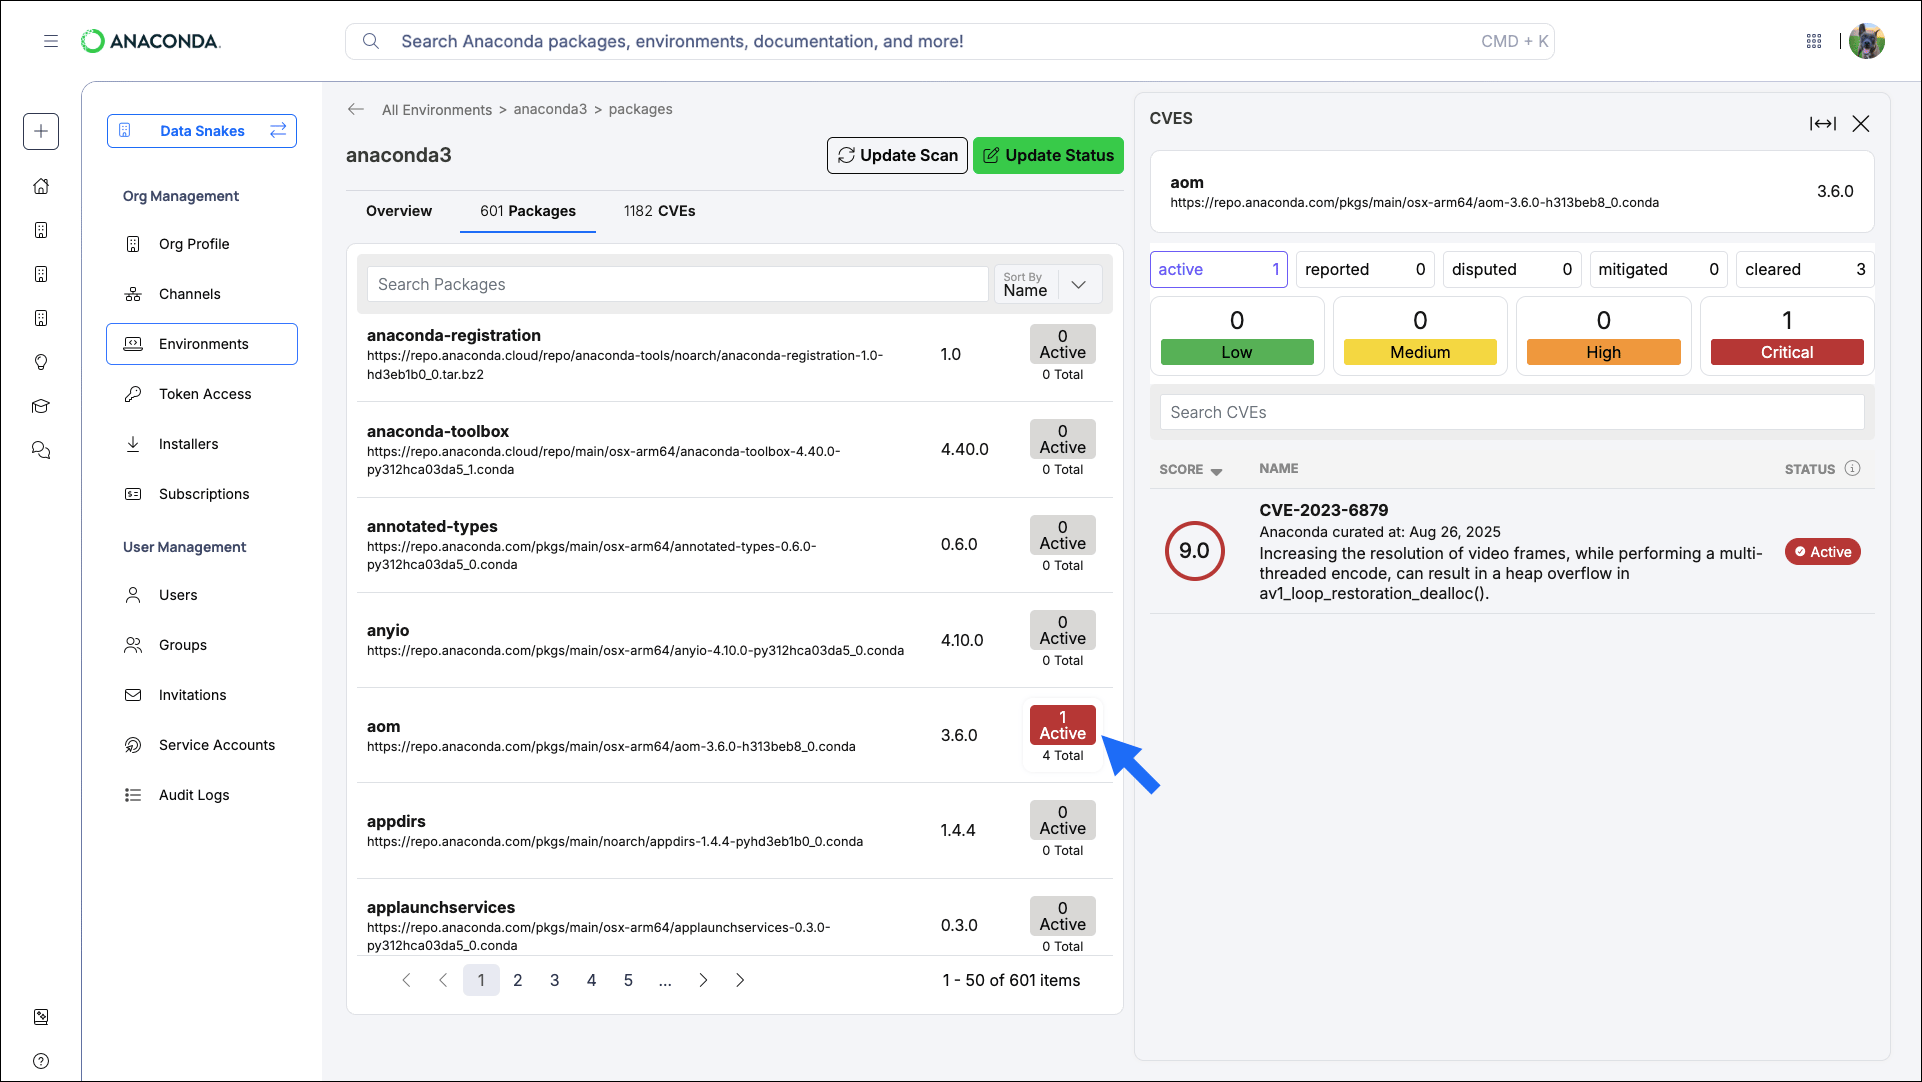
Task: Select the Medium severity filter
Action: point(1420,336)
